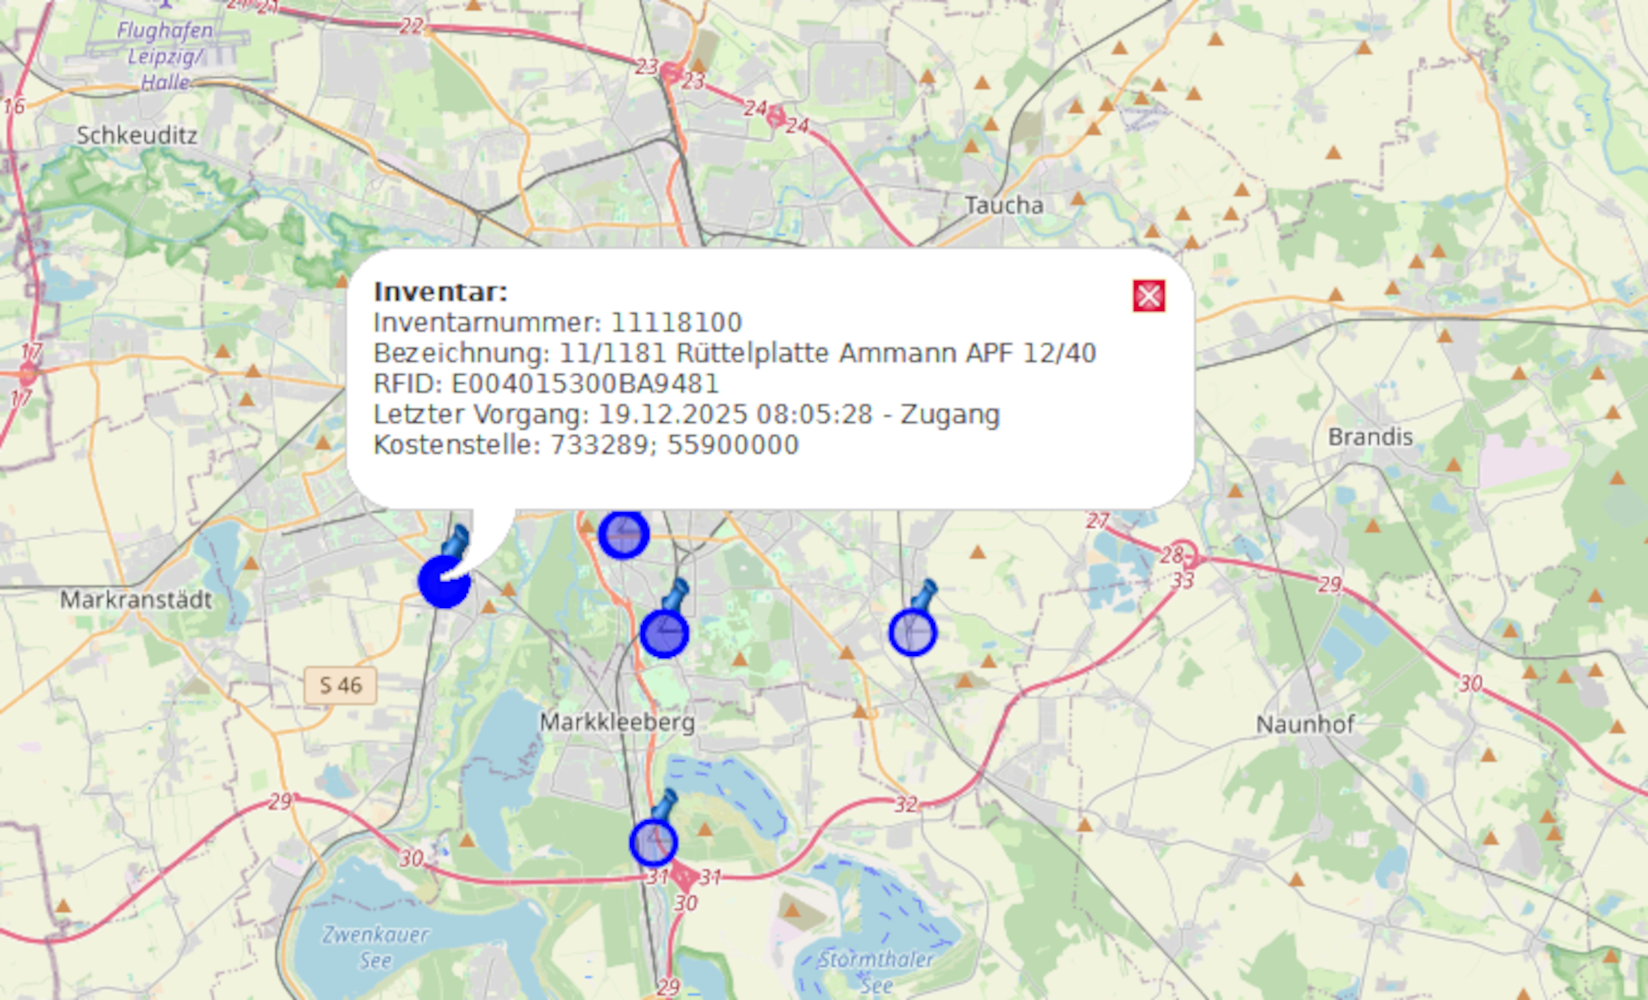Click wrench icon above the easternmost marker
Screen dimensions: 1648x1000
(924, 595)
